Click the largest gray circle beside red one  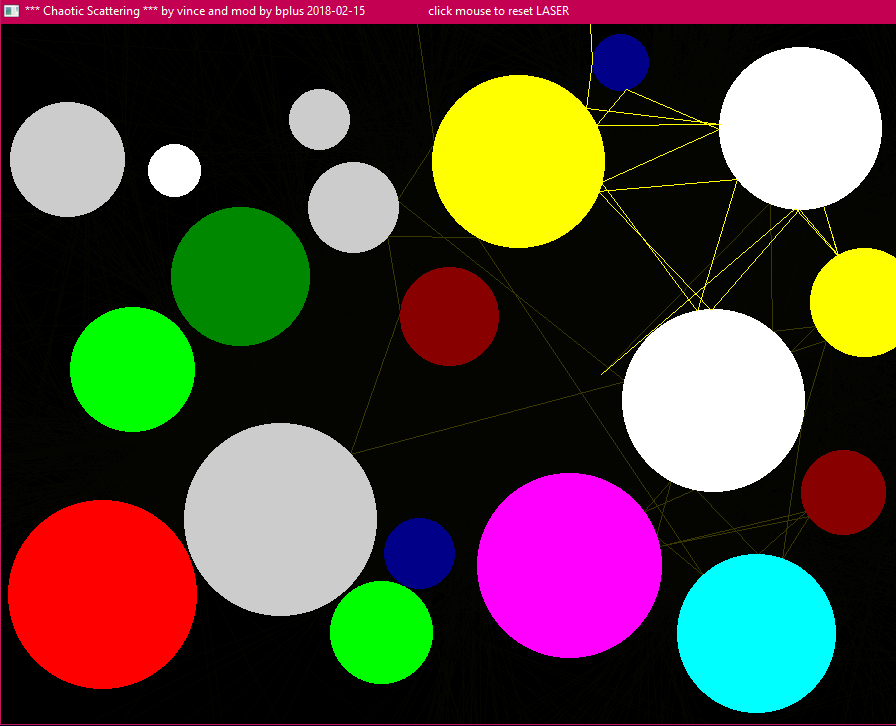pyautogui.click(x=280, y=519)
